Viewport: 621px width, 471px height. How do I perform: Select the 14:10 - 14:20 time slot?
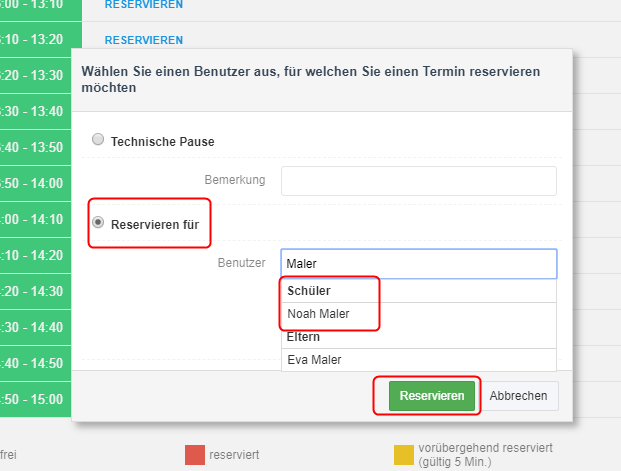pyautogui.click(x=36, y=256)
